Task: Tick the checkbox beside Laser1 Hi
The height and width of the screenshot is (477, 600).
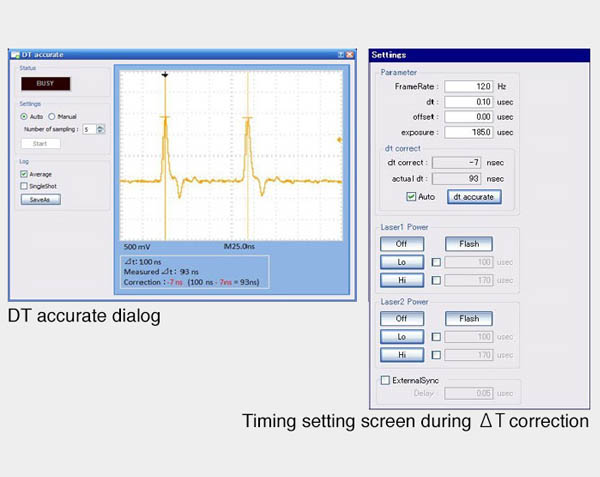Action: click(x=436, y=281)
